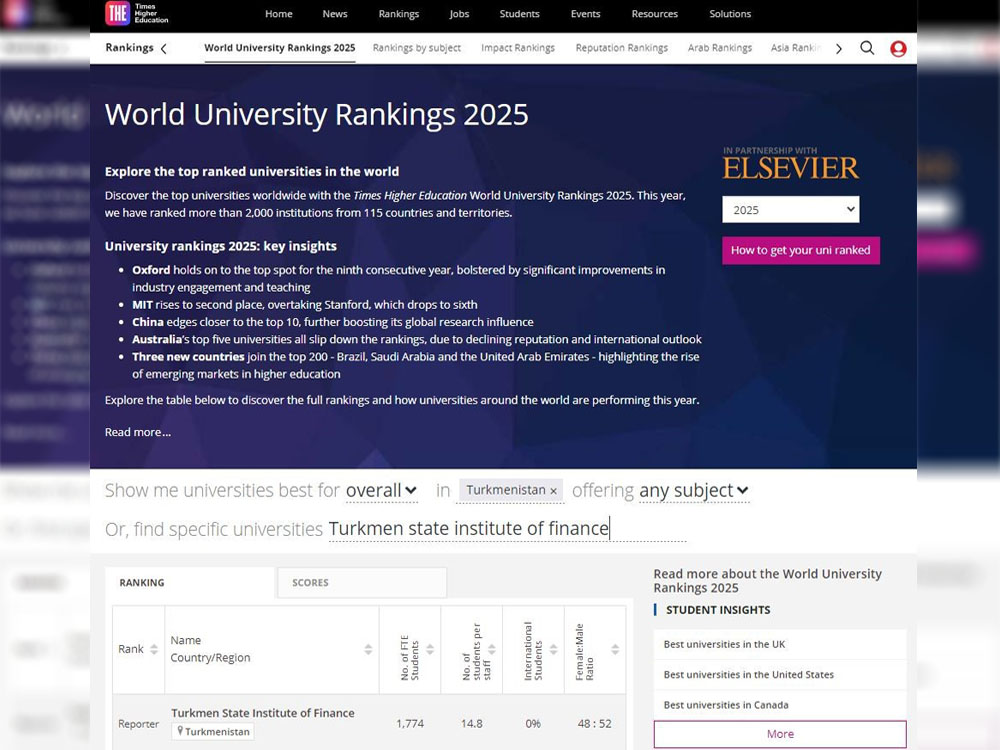Click the Read more... link
The width and height of the screenshot is (1000, 750).
[x=138, y=432]
